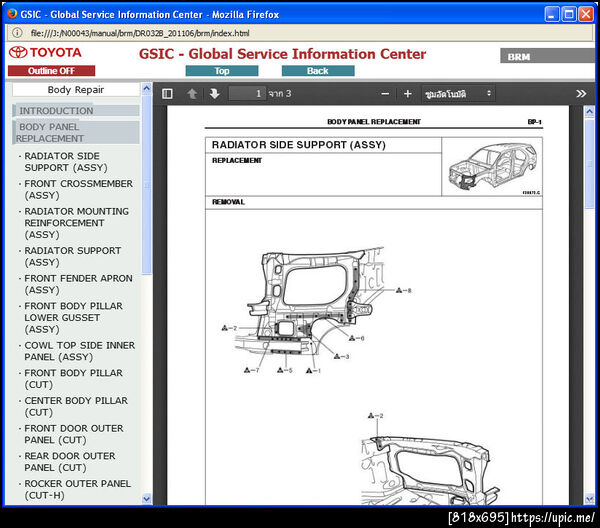Zoom out with the minus icon
This screenshot has height=528, width=600.
[385, 94]
